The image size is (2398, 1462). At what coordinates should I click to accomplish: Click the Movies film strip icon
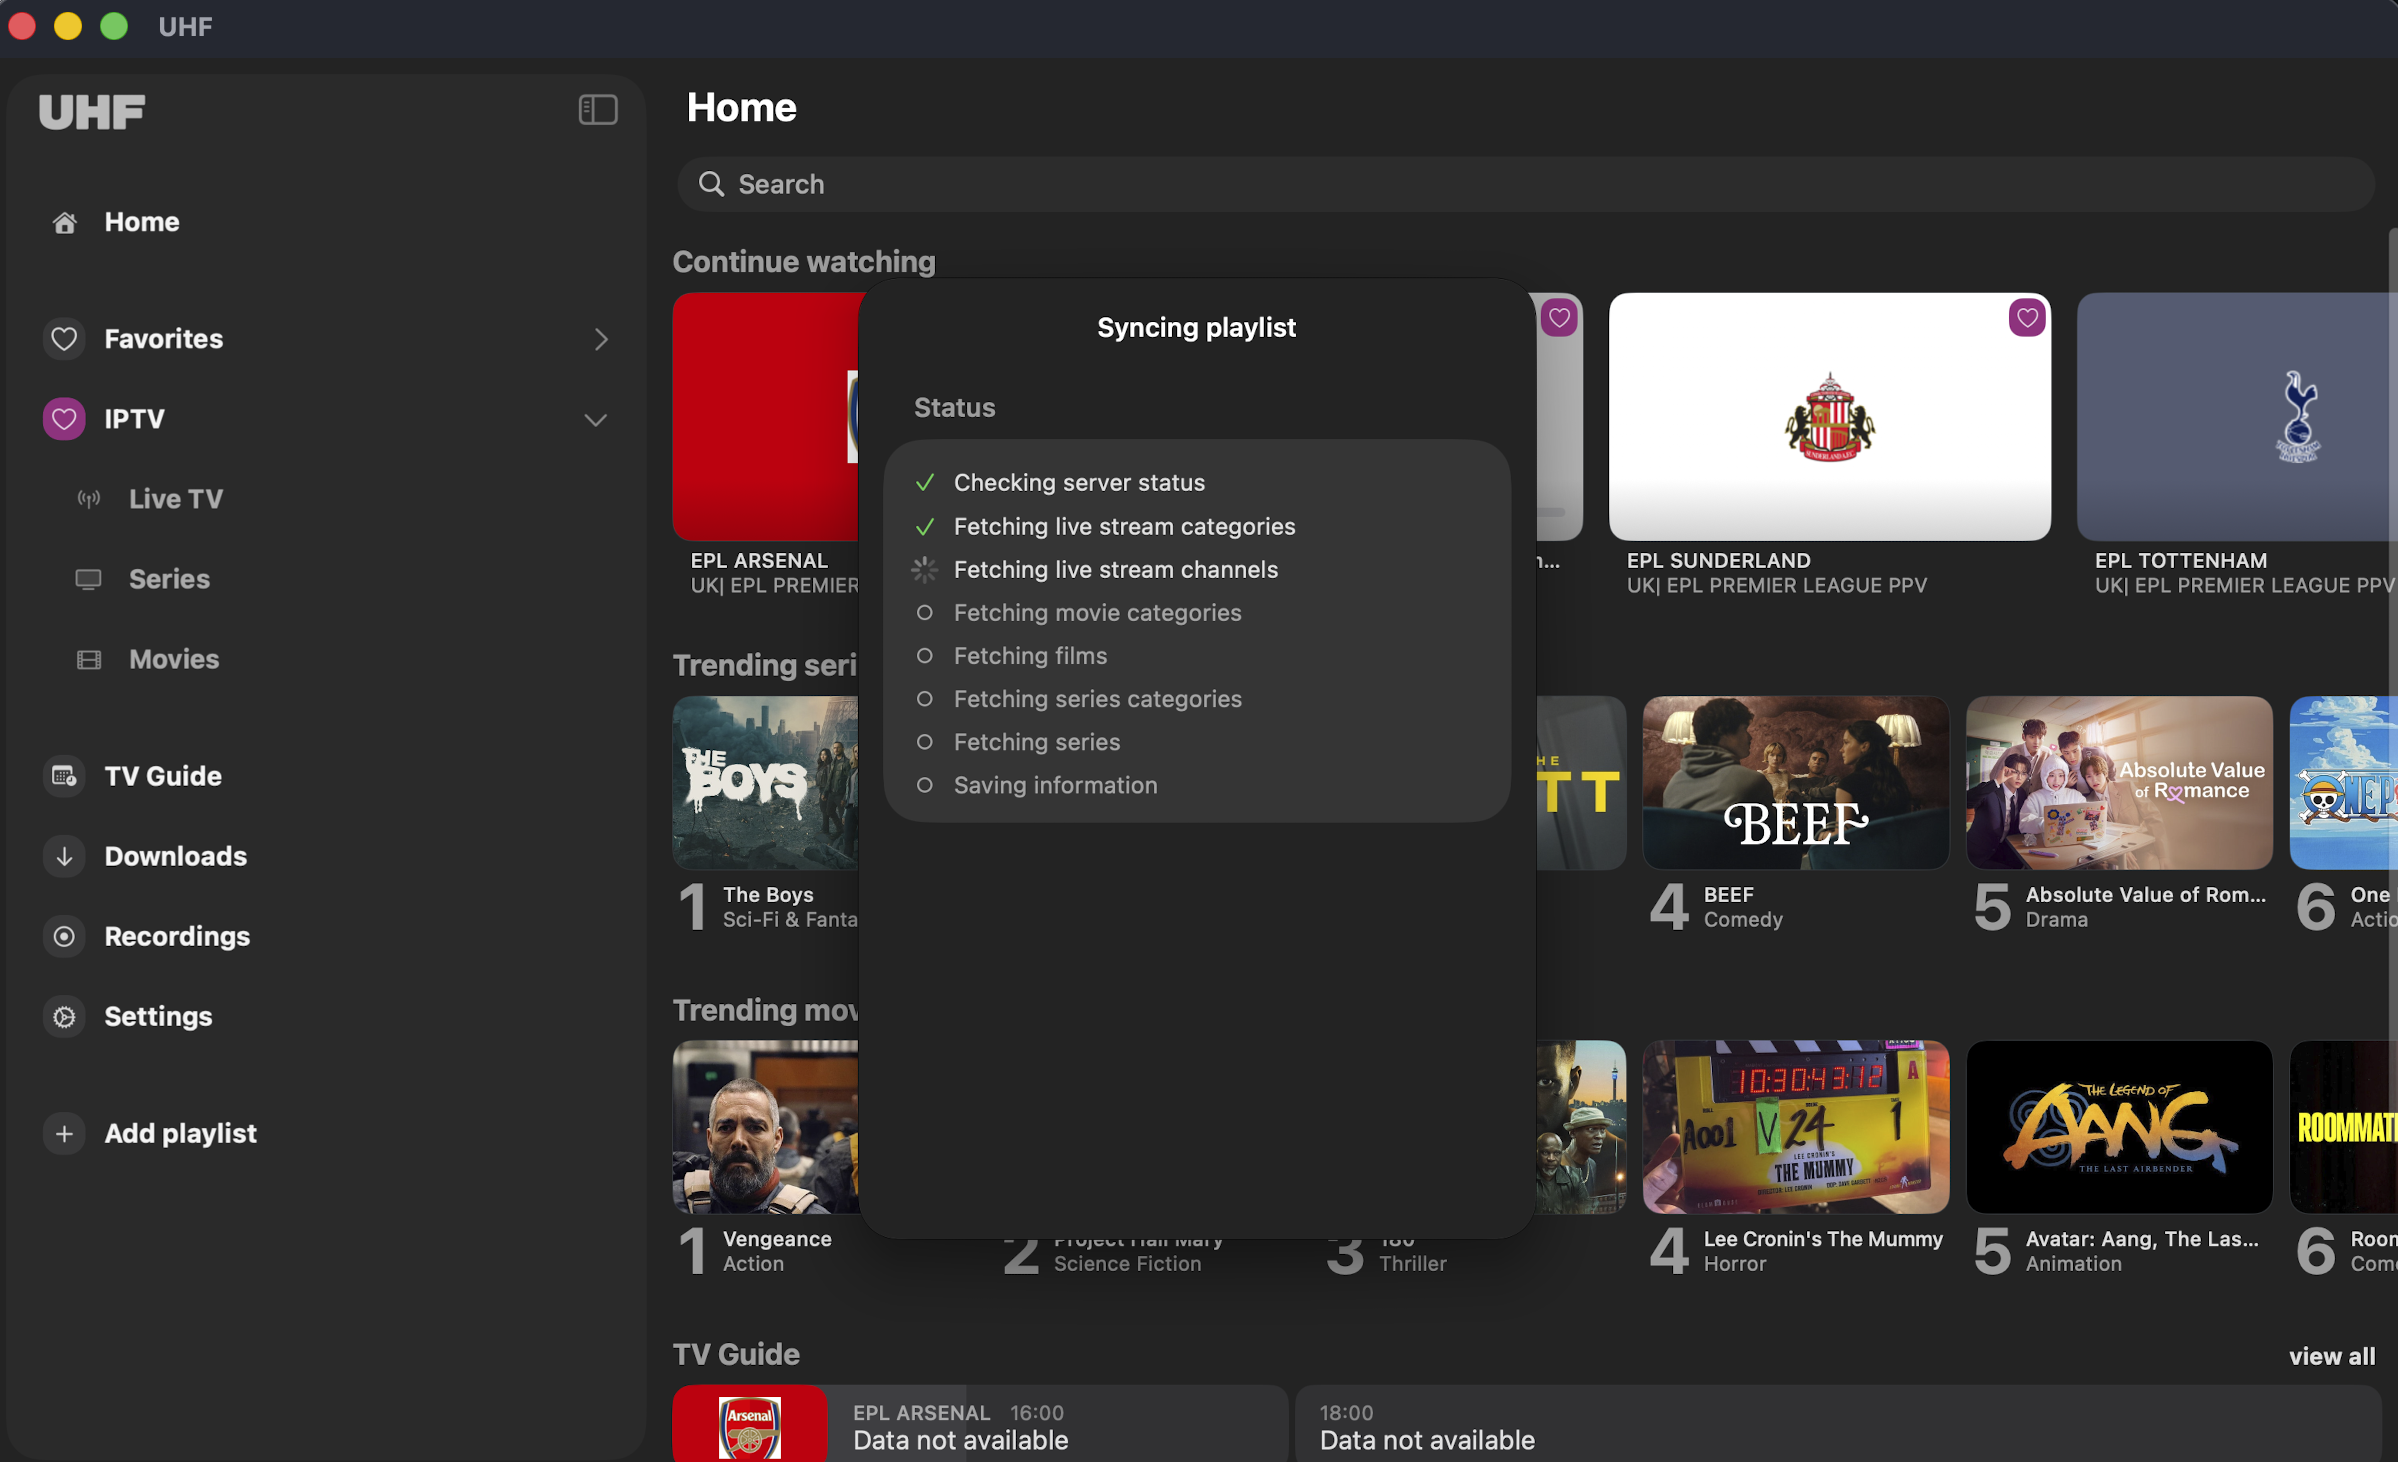89,659
